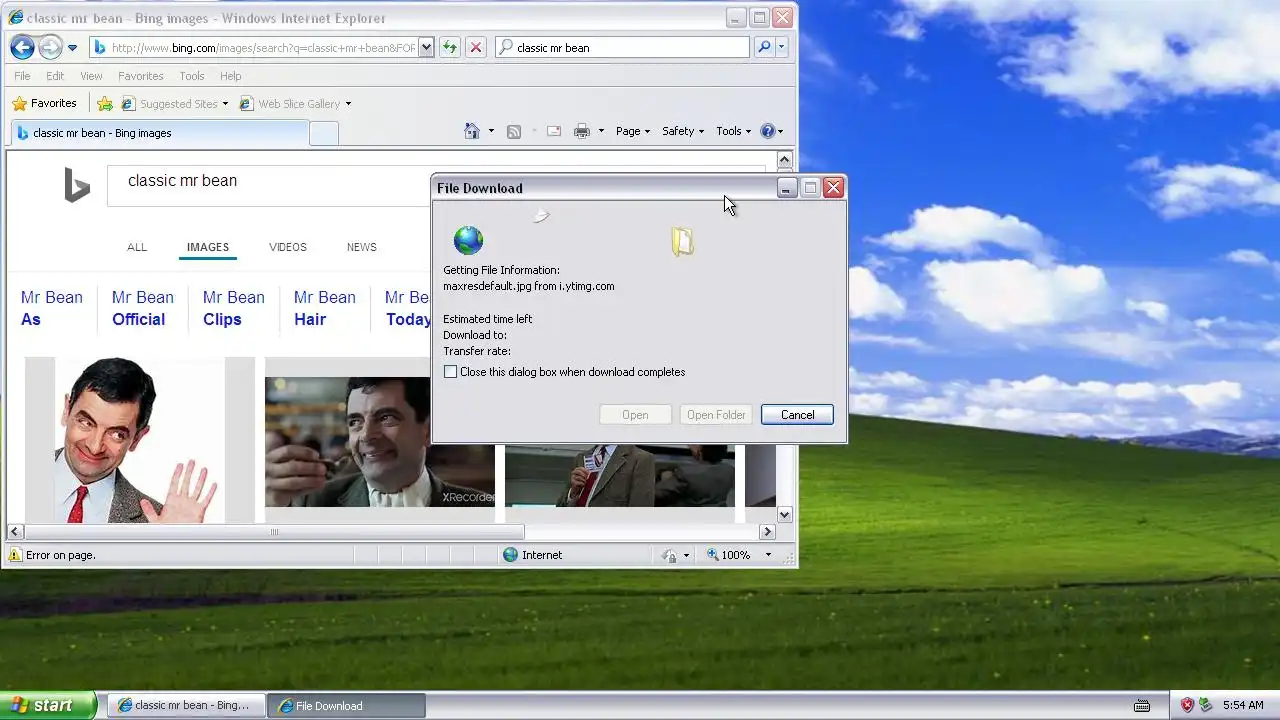The image size is (1280, 720).
Task: Open the Edit menu
Action: pyautogui.click(x=55, y=76)
